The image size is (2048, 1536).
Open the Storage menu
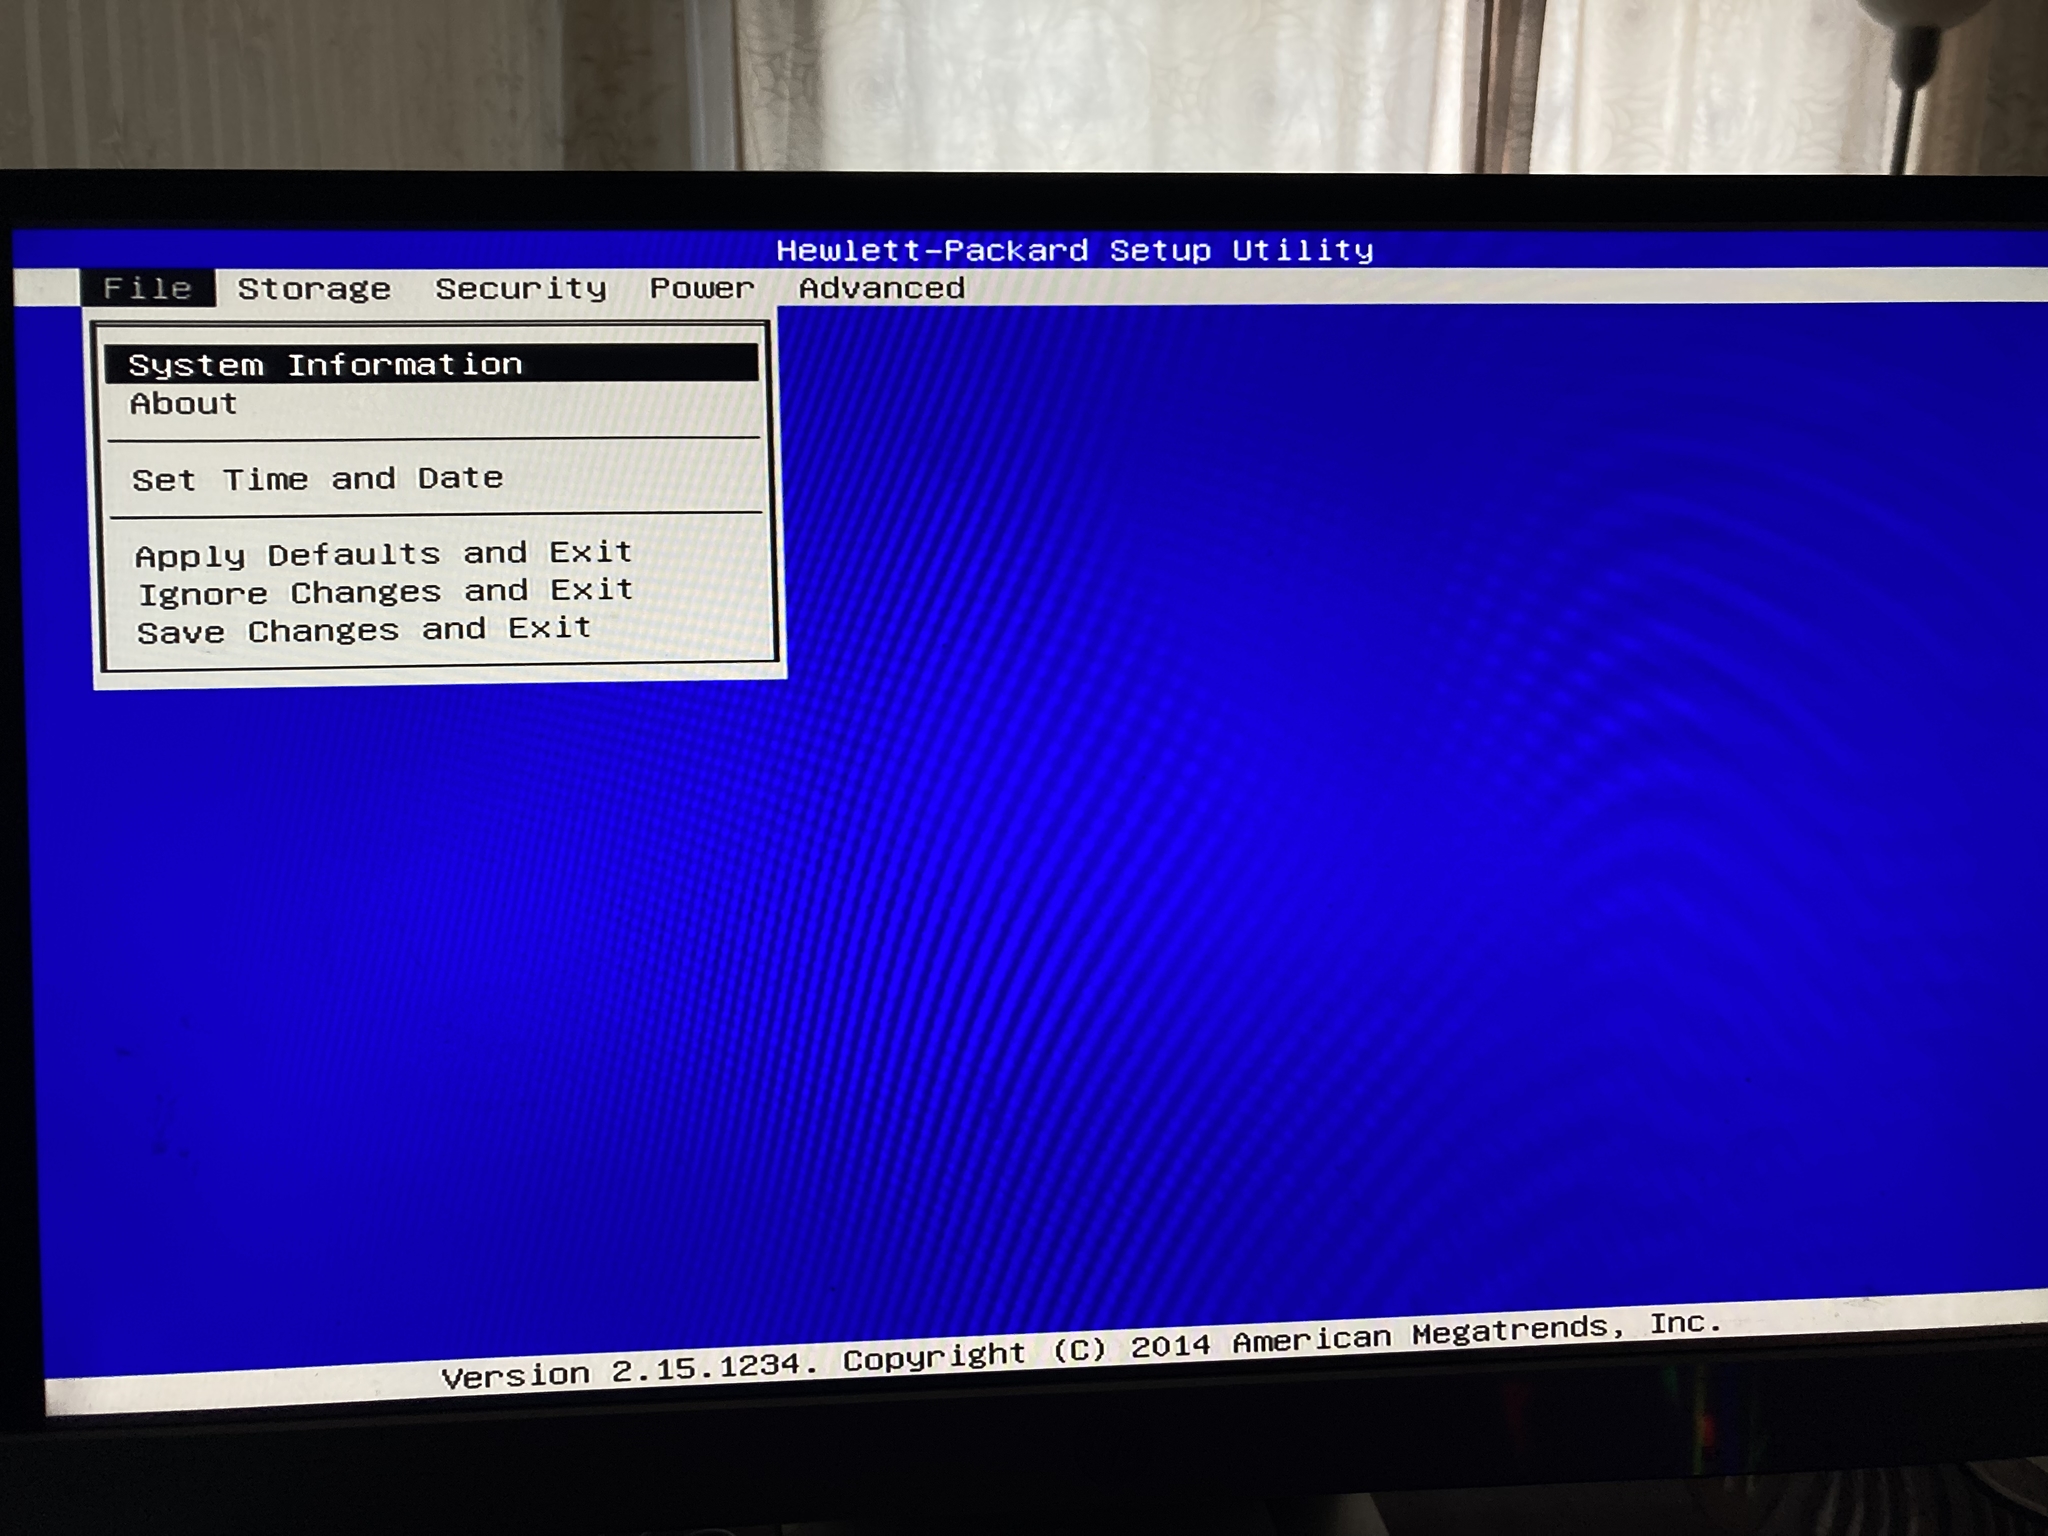(x=314, y=289)
